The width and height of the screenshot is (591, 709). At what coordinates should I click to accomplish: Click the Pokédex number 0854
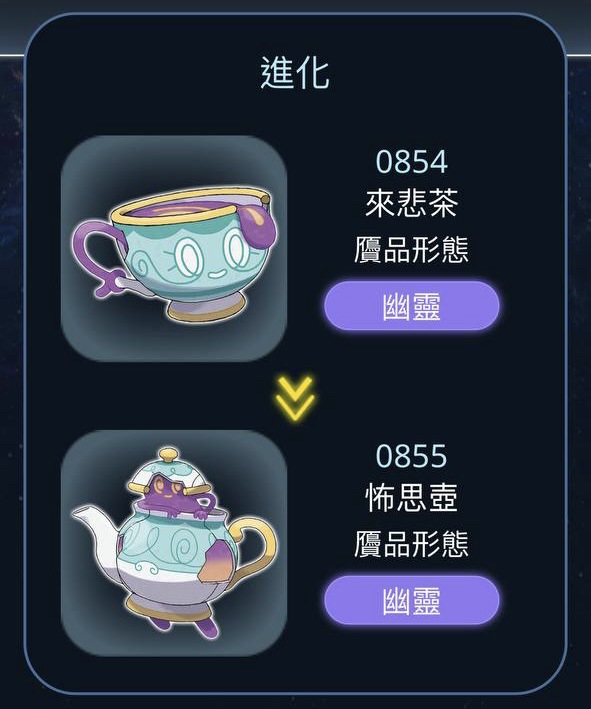tap(411, 161)
